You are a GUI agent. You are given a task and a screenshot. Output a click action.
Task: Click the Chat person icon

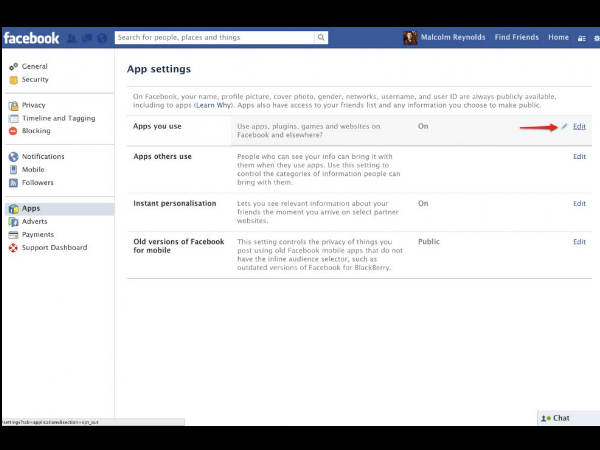click(x=545, y=418)
